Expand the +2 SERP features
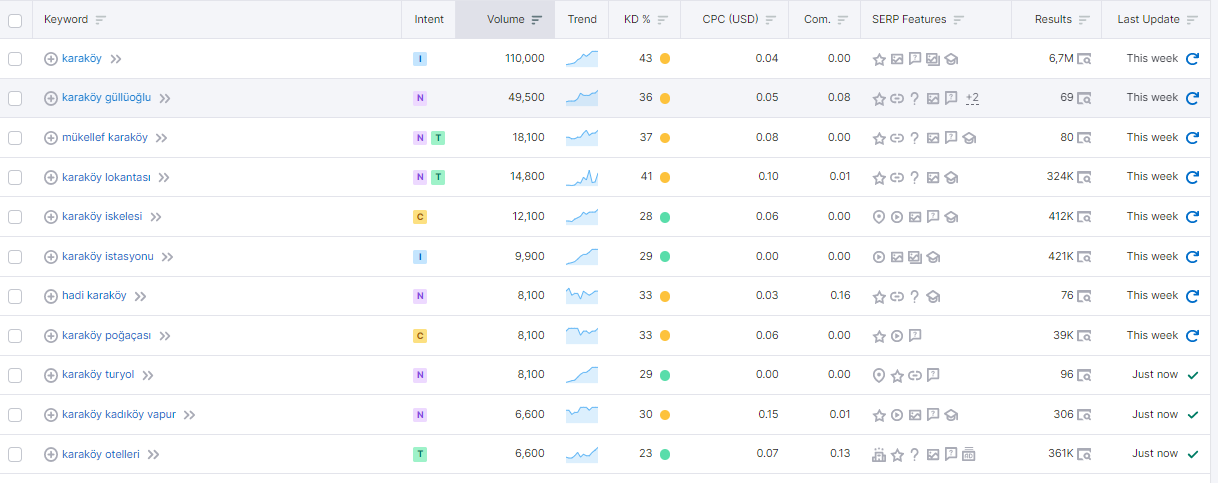 tap(972, 98)
